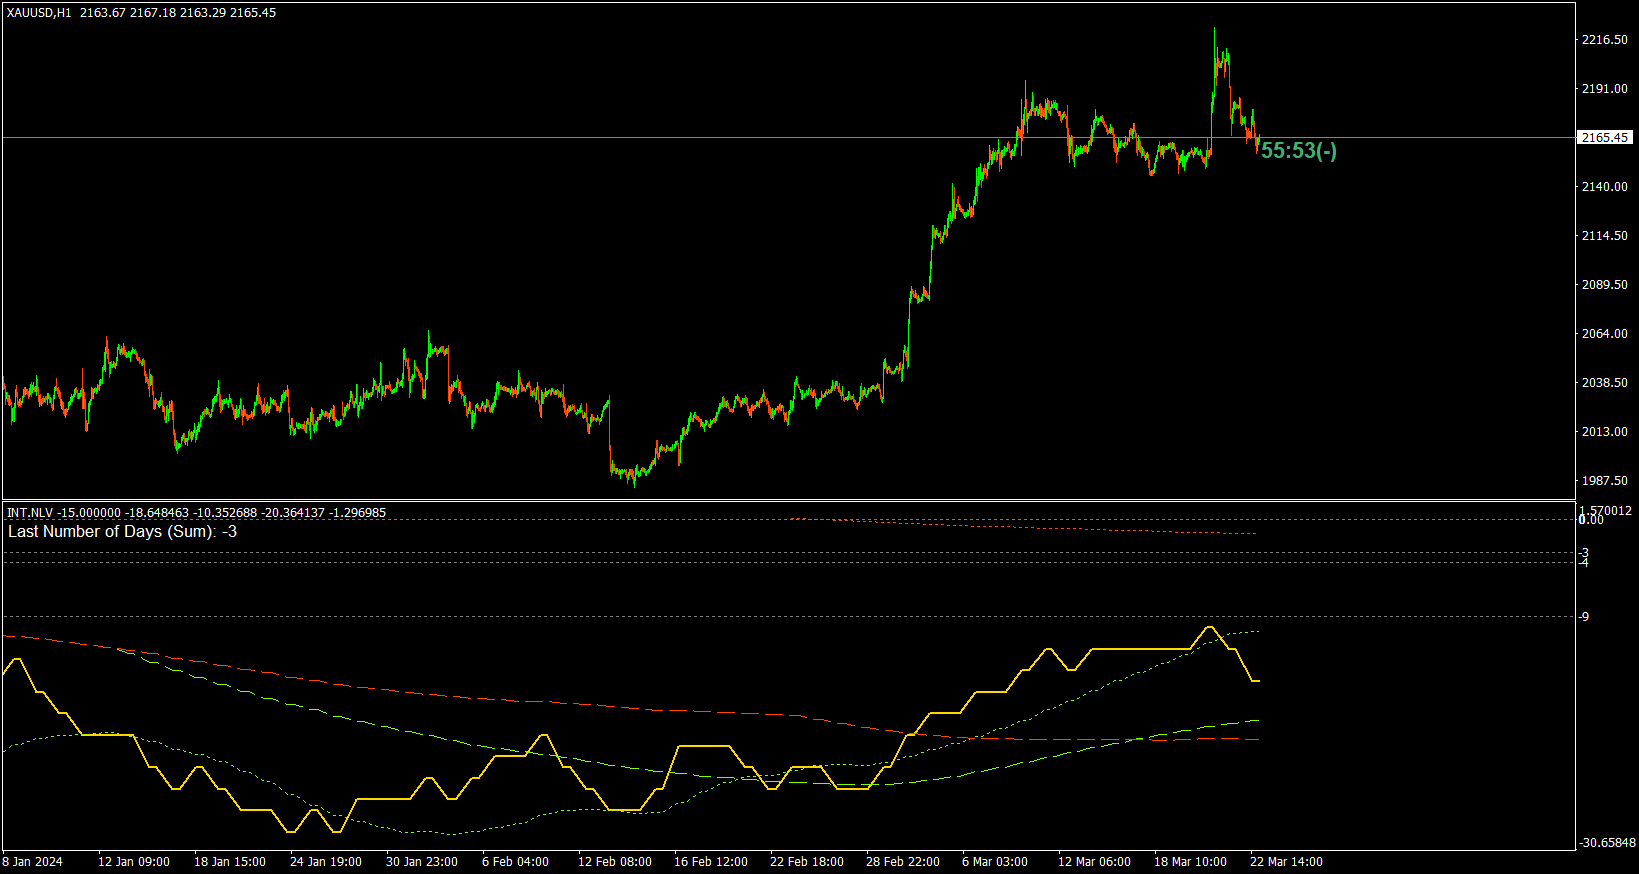Click the 2089.50 price axis label
The width and height of the screenshot is (1639, 874).
pos(1604,285)
